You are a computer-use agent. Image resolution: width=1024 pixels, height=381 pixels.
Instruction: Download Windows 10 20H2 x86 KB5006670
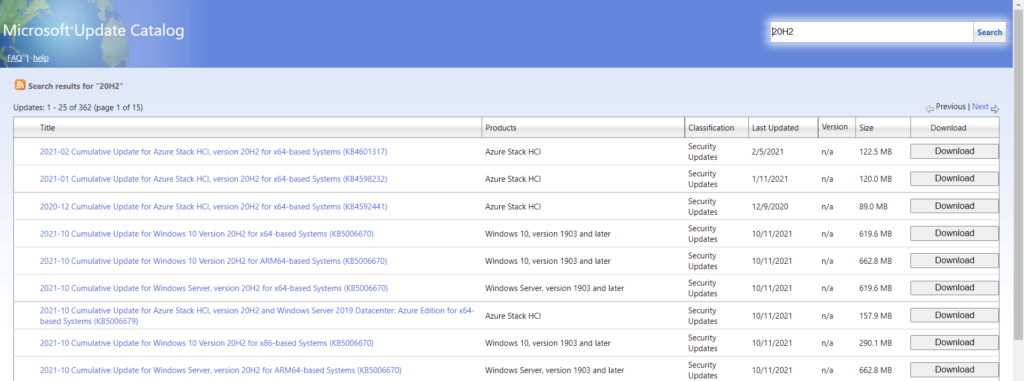[954, 343]
